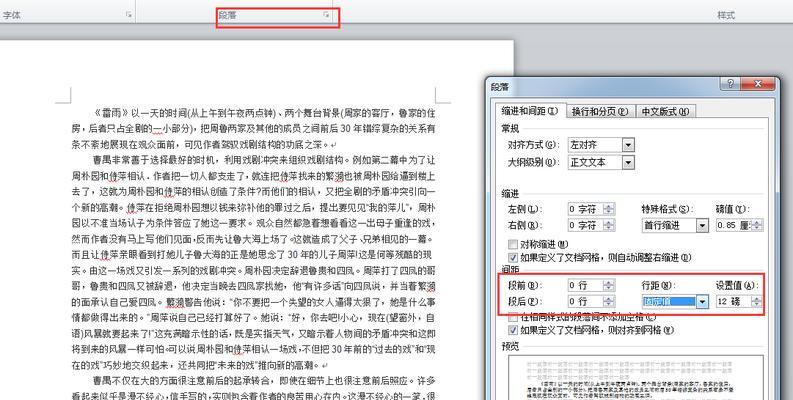The image size is (793, 400).
Task: Click the 段落 group label in ribbon
Action: 228,15
